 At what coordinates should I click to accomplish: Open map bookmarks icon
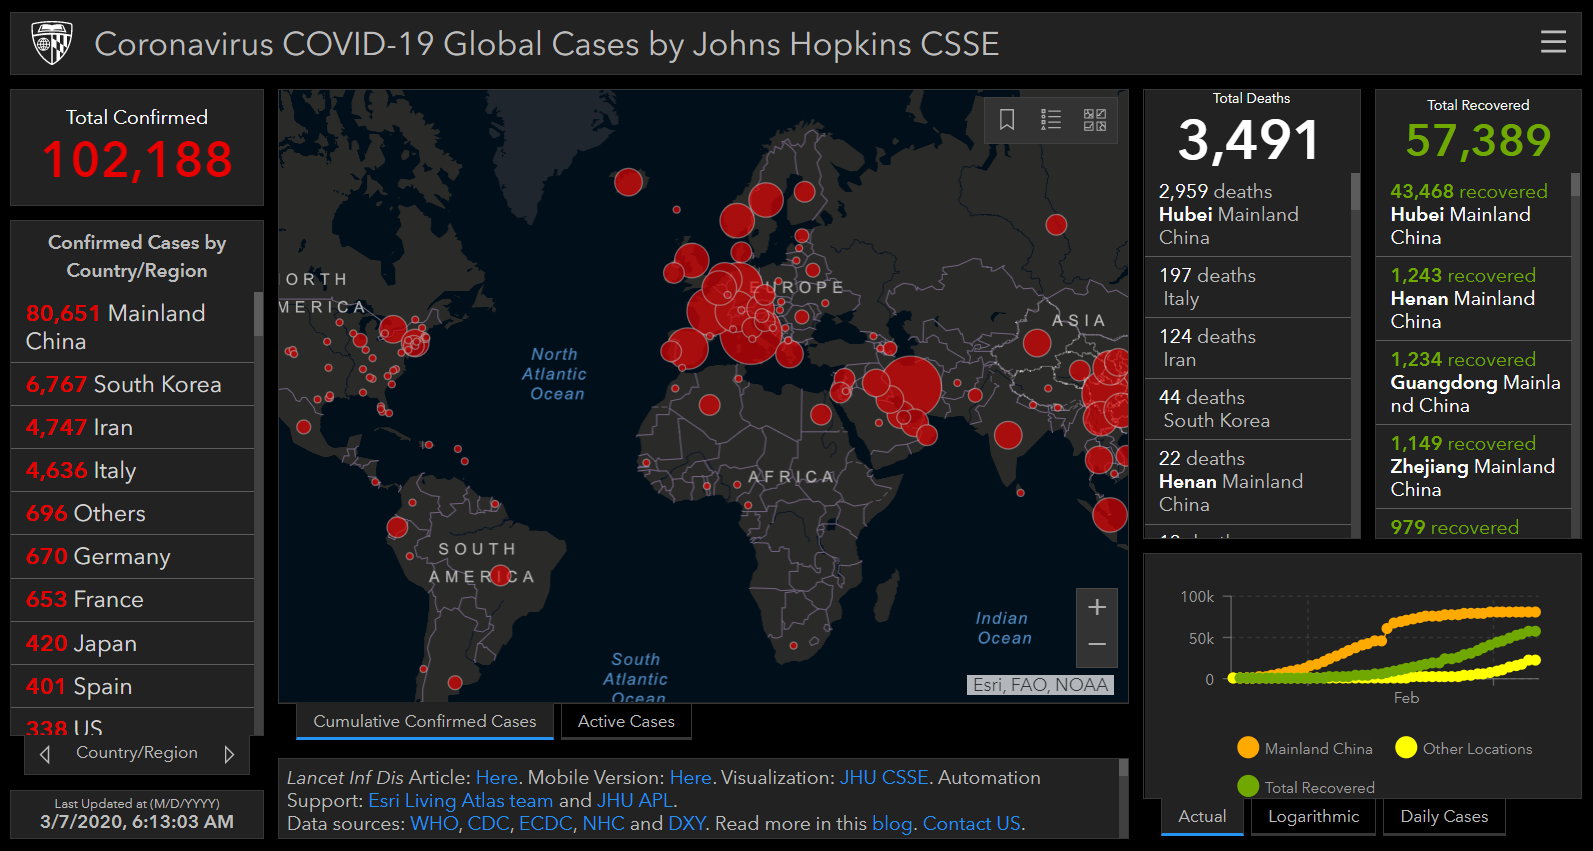(x=1007, y=120)
